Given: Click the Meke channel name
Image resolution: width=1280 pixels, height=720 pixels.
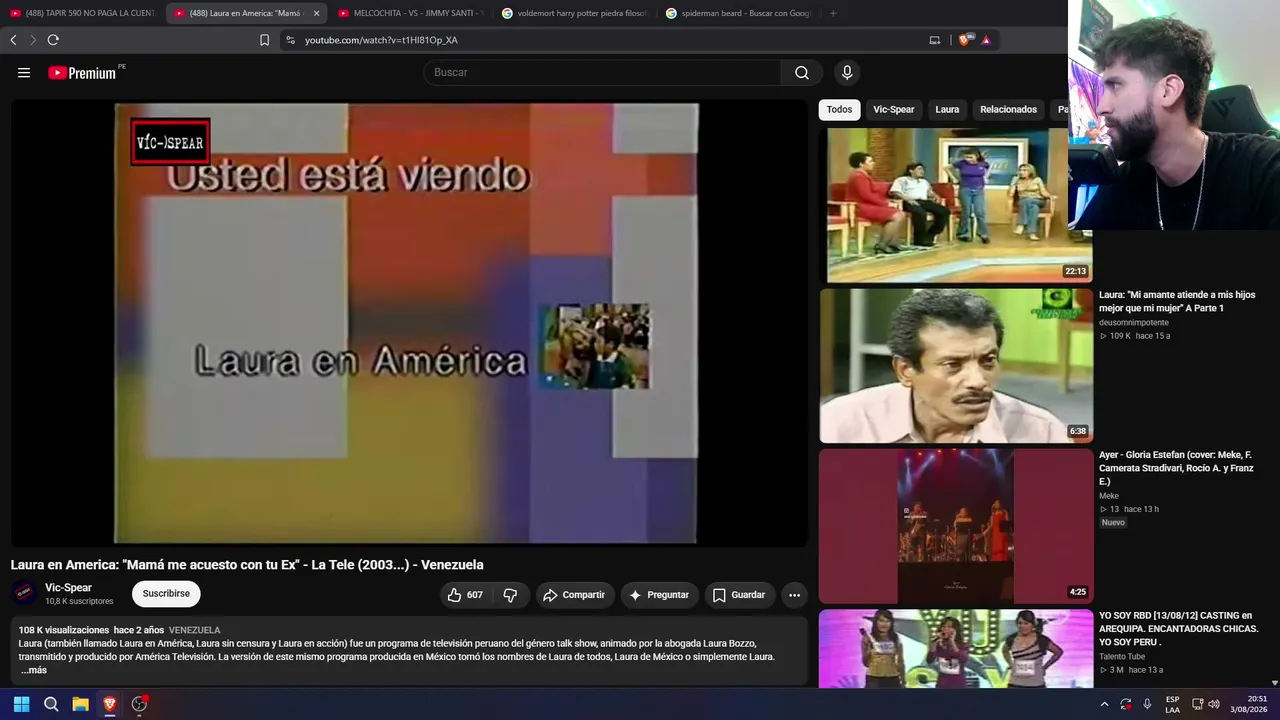Looking at the screenshot, I should click(1109, 496).
